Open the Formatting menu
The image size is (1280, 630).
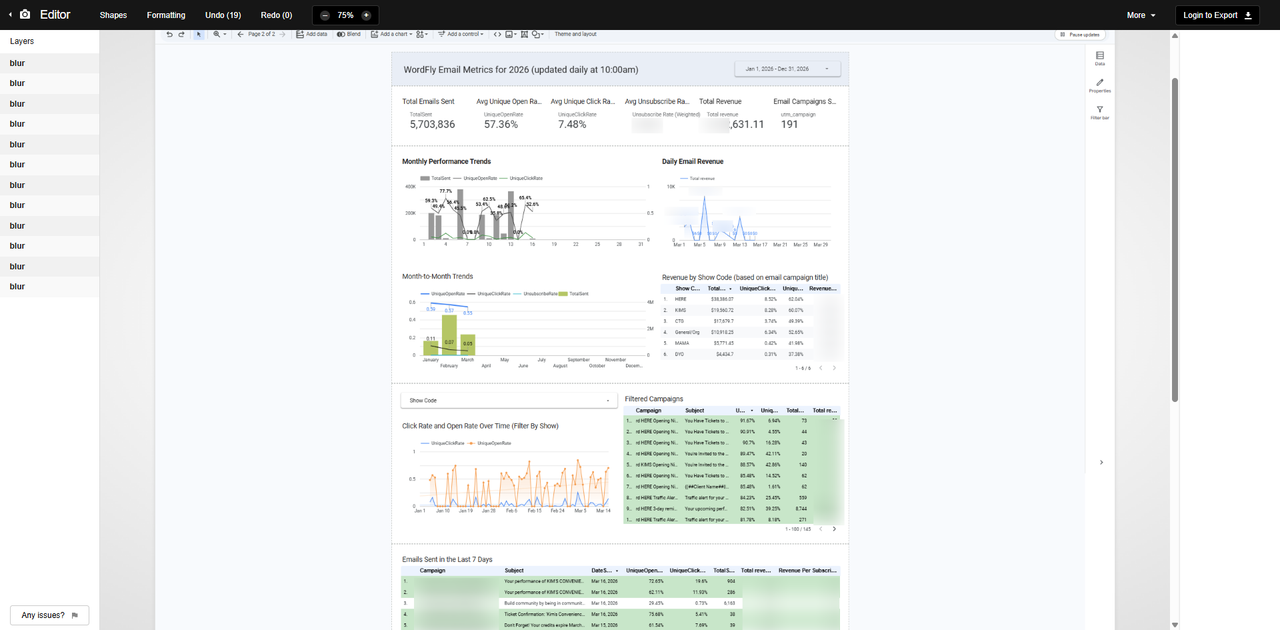click(x=166, y=15)
